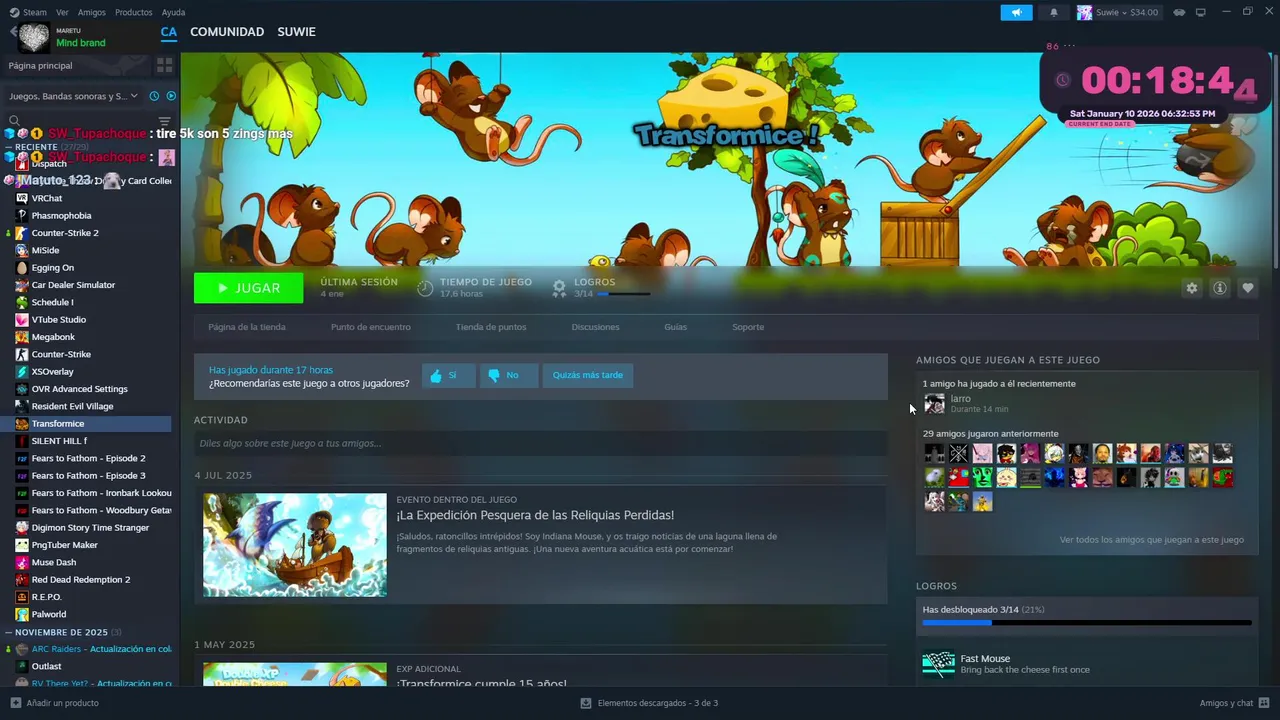Select Fears to Fathom - Episode 2

(x=88, y=458)
